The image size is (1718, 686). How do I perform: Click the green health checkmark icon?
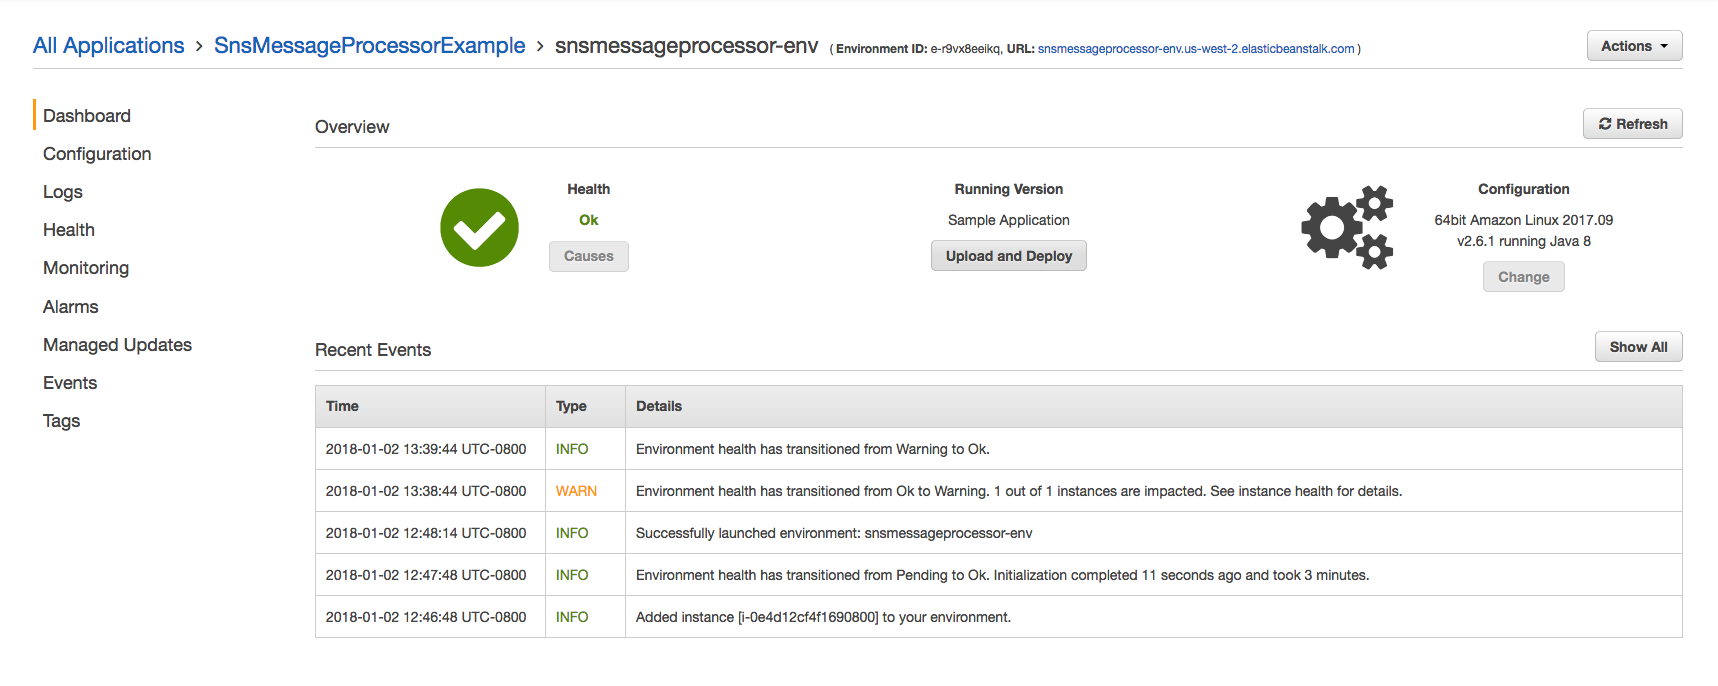pos(479,228)
